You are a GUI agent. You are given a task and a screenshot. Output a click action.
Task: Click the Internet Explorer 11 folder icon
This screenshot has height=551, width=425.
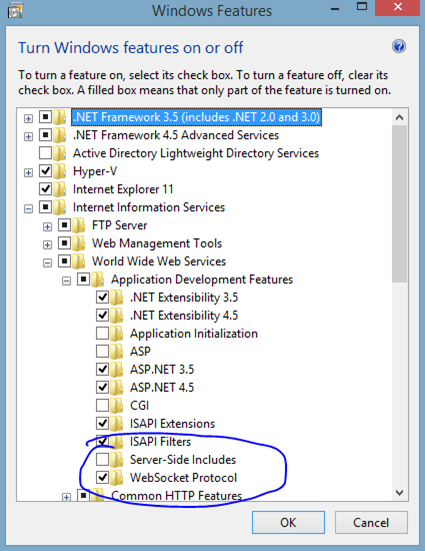(x=59, y=189)
